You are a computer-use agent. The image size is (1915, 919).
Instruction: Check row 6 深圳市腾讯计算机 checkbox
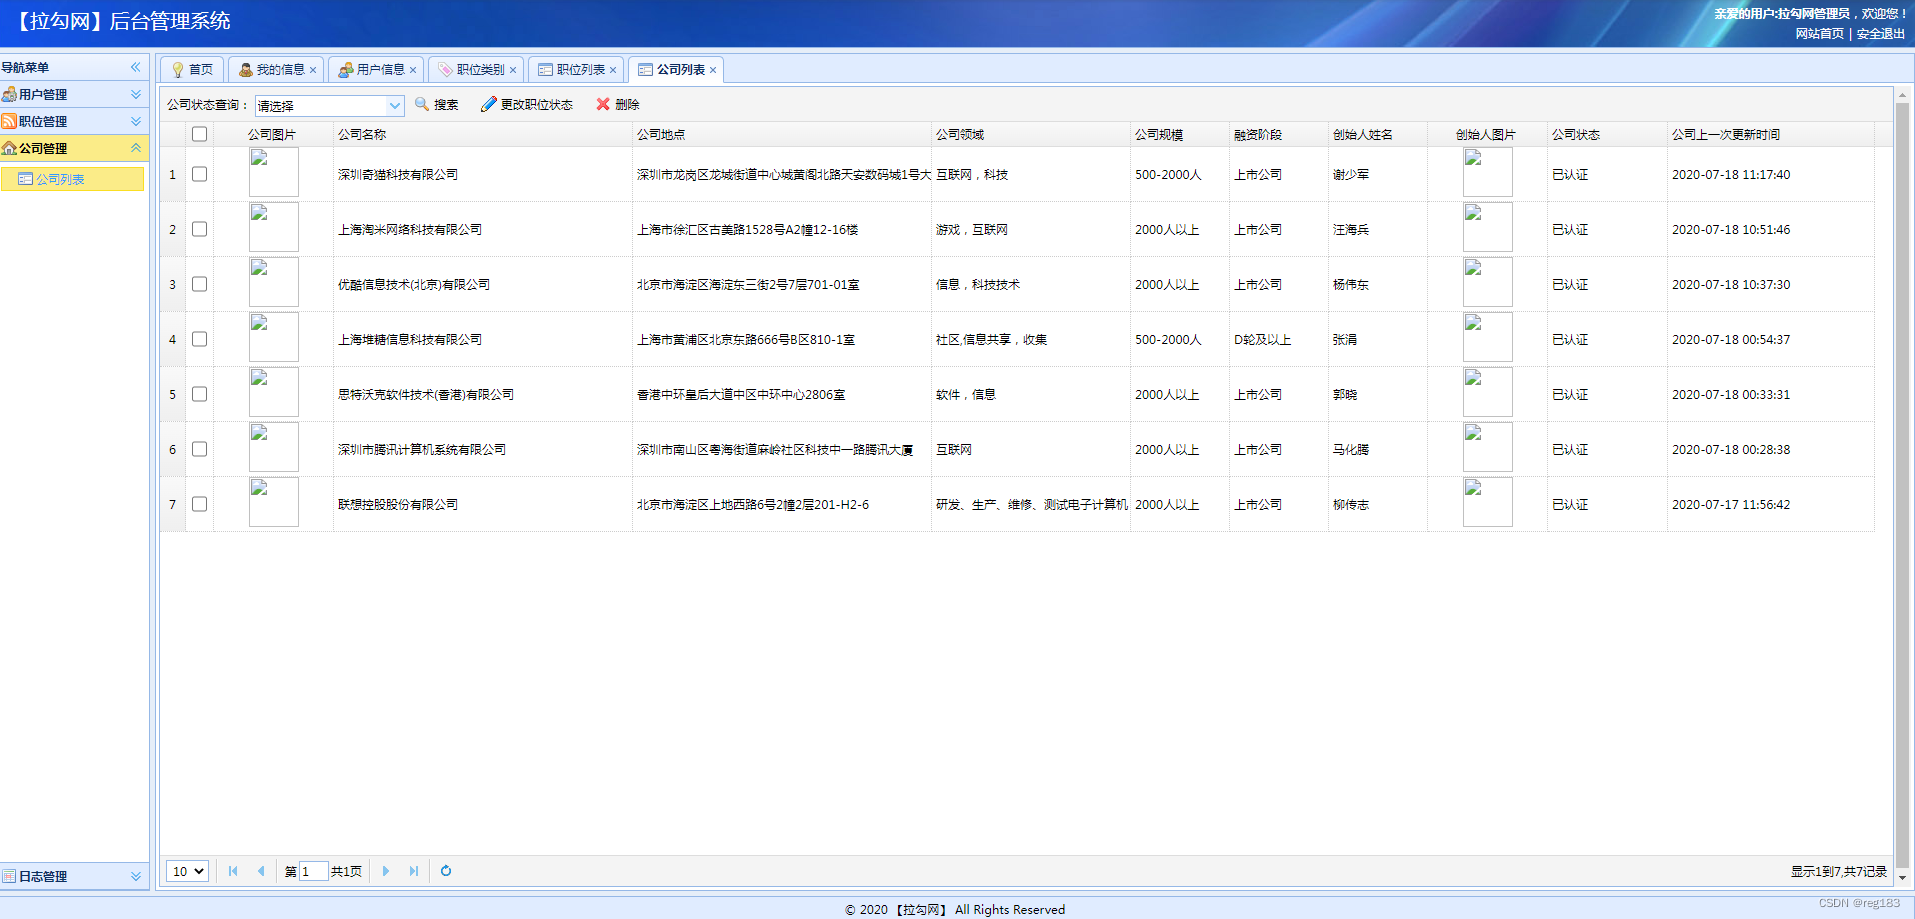pos(200,449)
